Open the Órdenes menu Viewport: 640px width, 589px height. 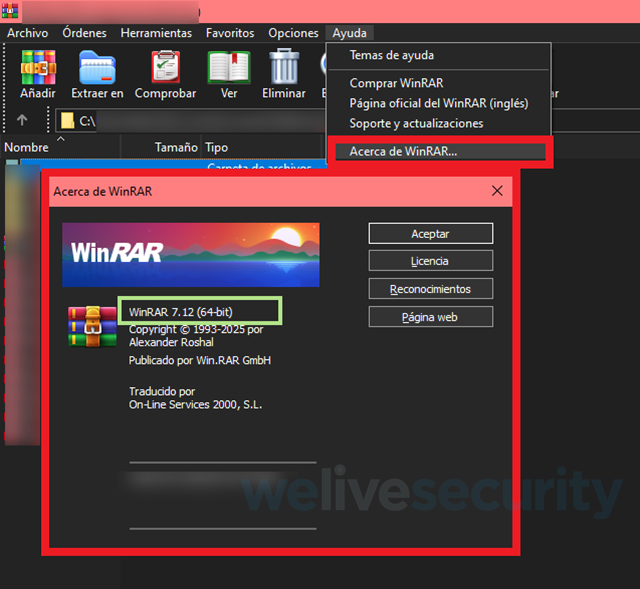pos(84,33)
